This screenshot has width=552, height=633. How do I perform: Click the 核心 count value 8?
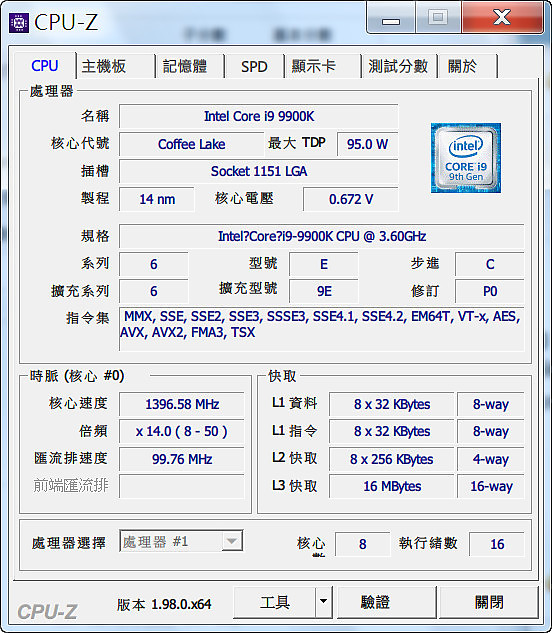coord(363,544)
